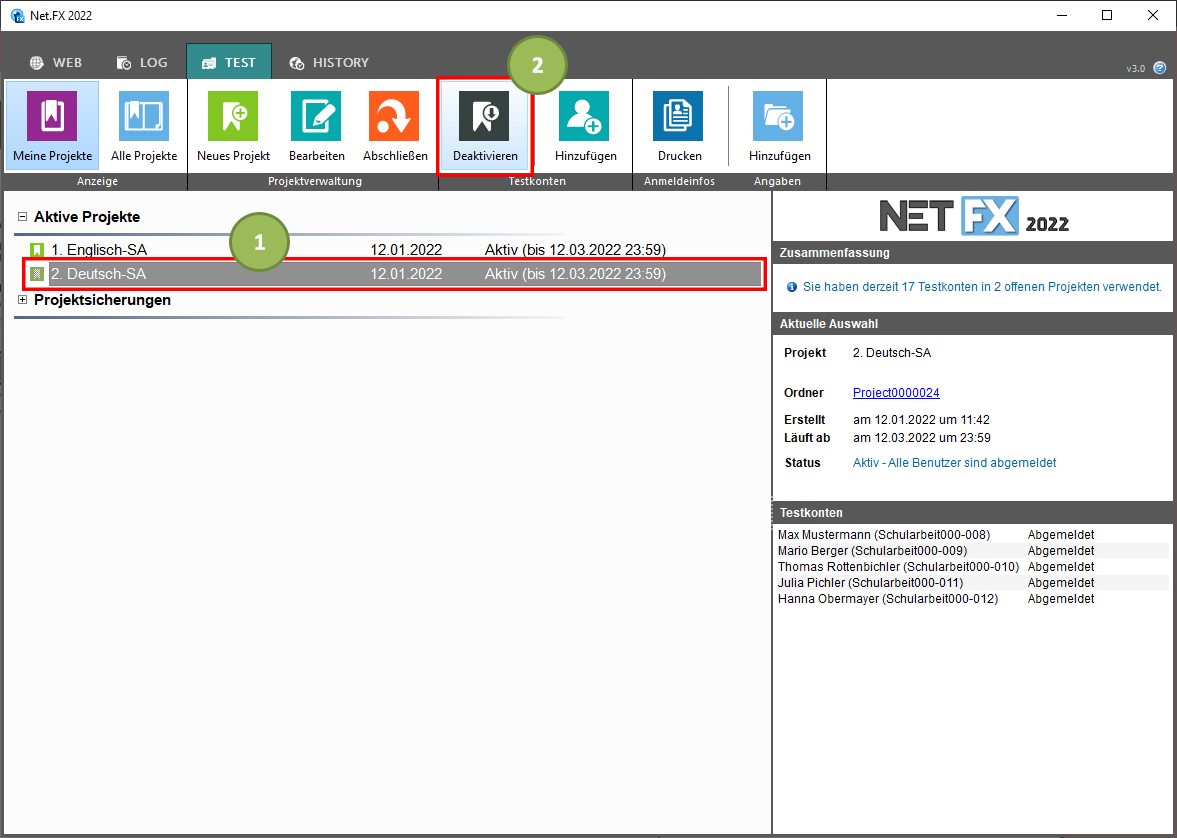
Task: Open the Project0000024 folder link
Action: click(x=896, y=393)
